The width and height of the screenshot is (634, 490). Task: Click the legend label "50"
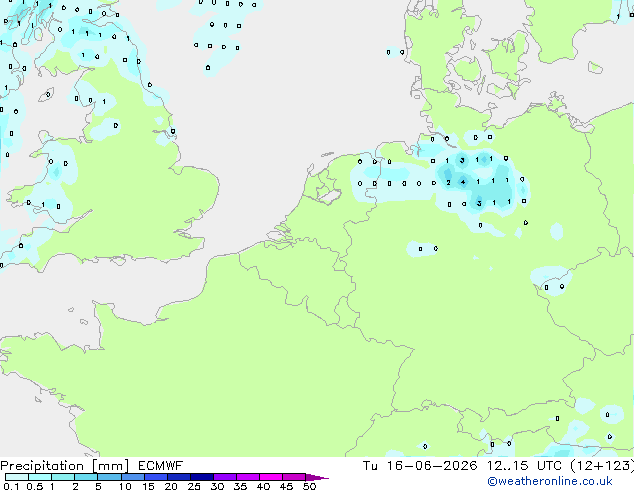click(x=309, y=486)
